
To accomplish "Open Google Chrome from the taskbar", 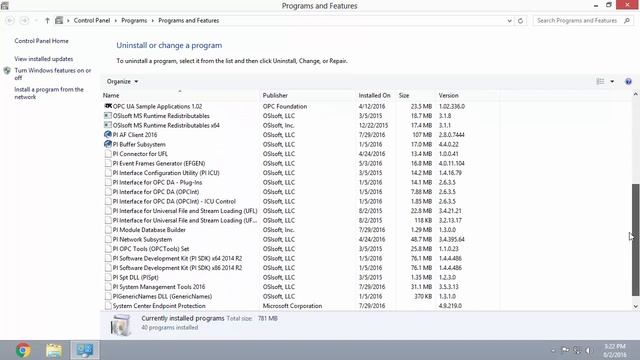I will [23, 350].
